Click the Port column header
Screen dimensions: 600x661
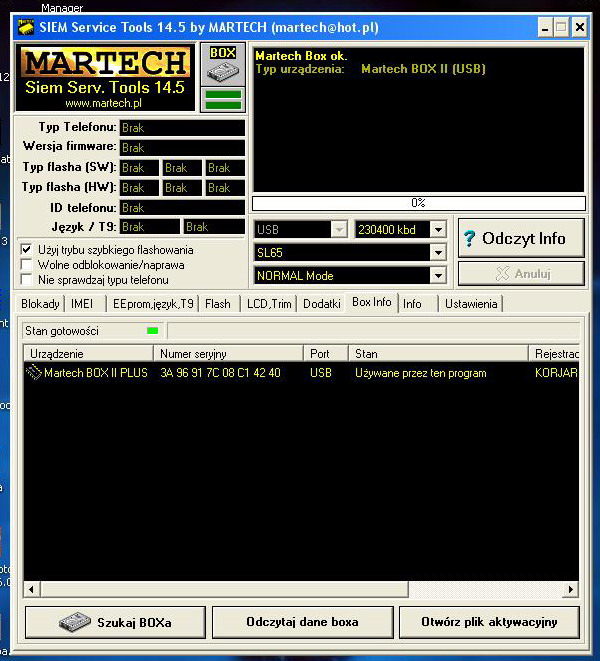click(x=326, y=354)
